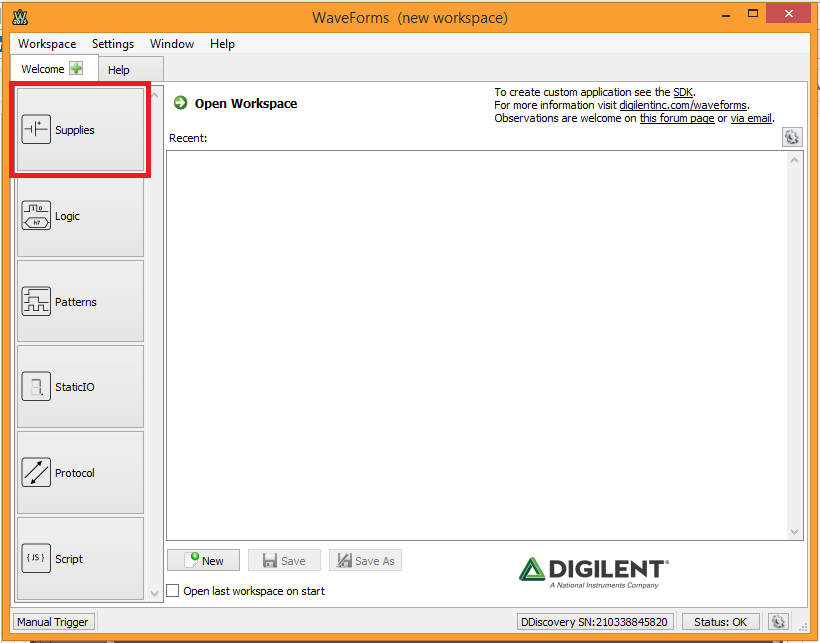Click the Save workspace button
Viewport: 820px width, 643px height.
click(284, 560)
